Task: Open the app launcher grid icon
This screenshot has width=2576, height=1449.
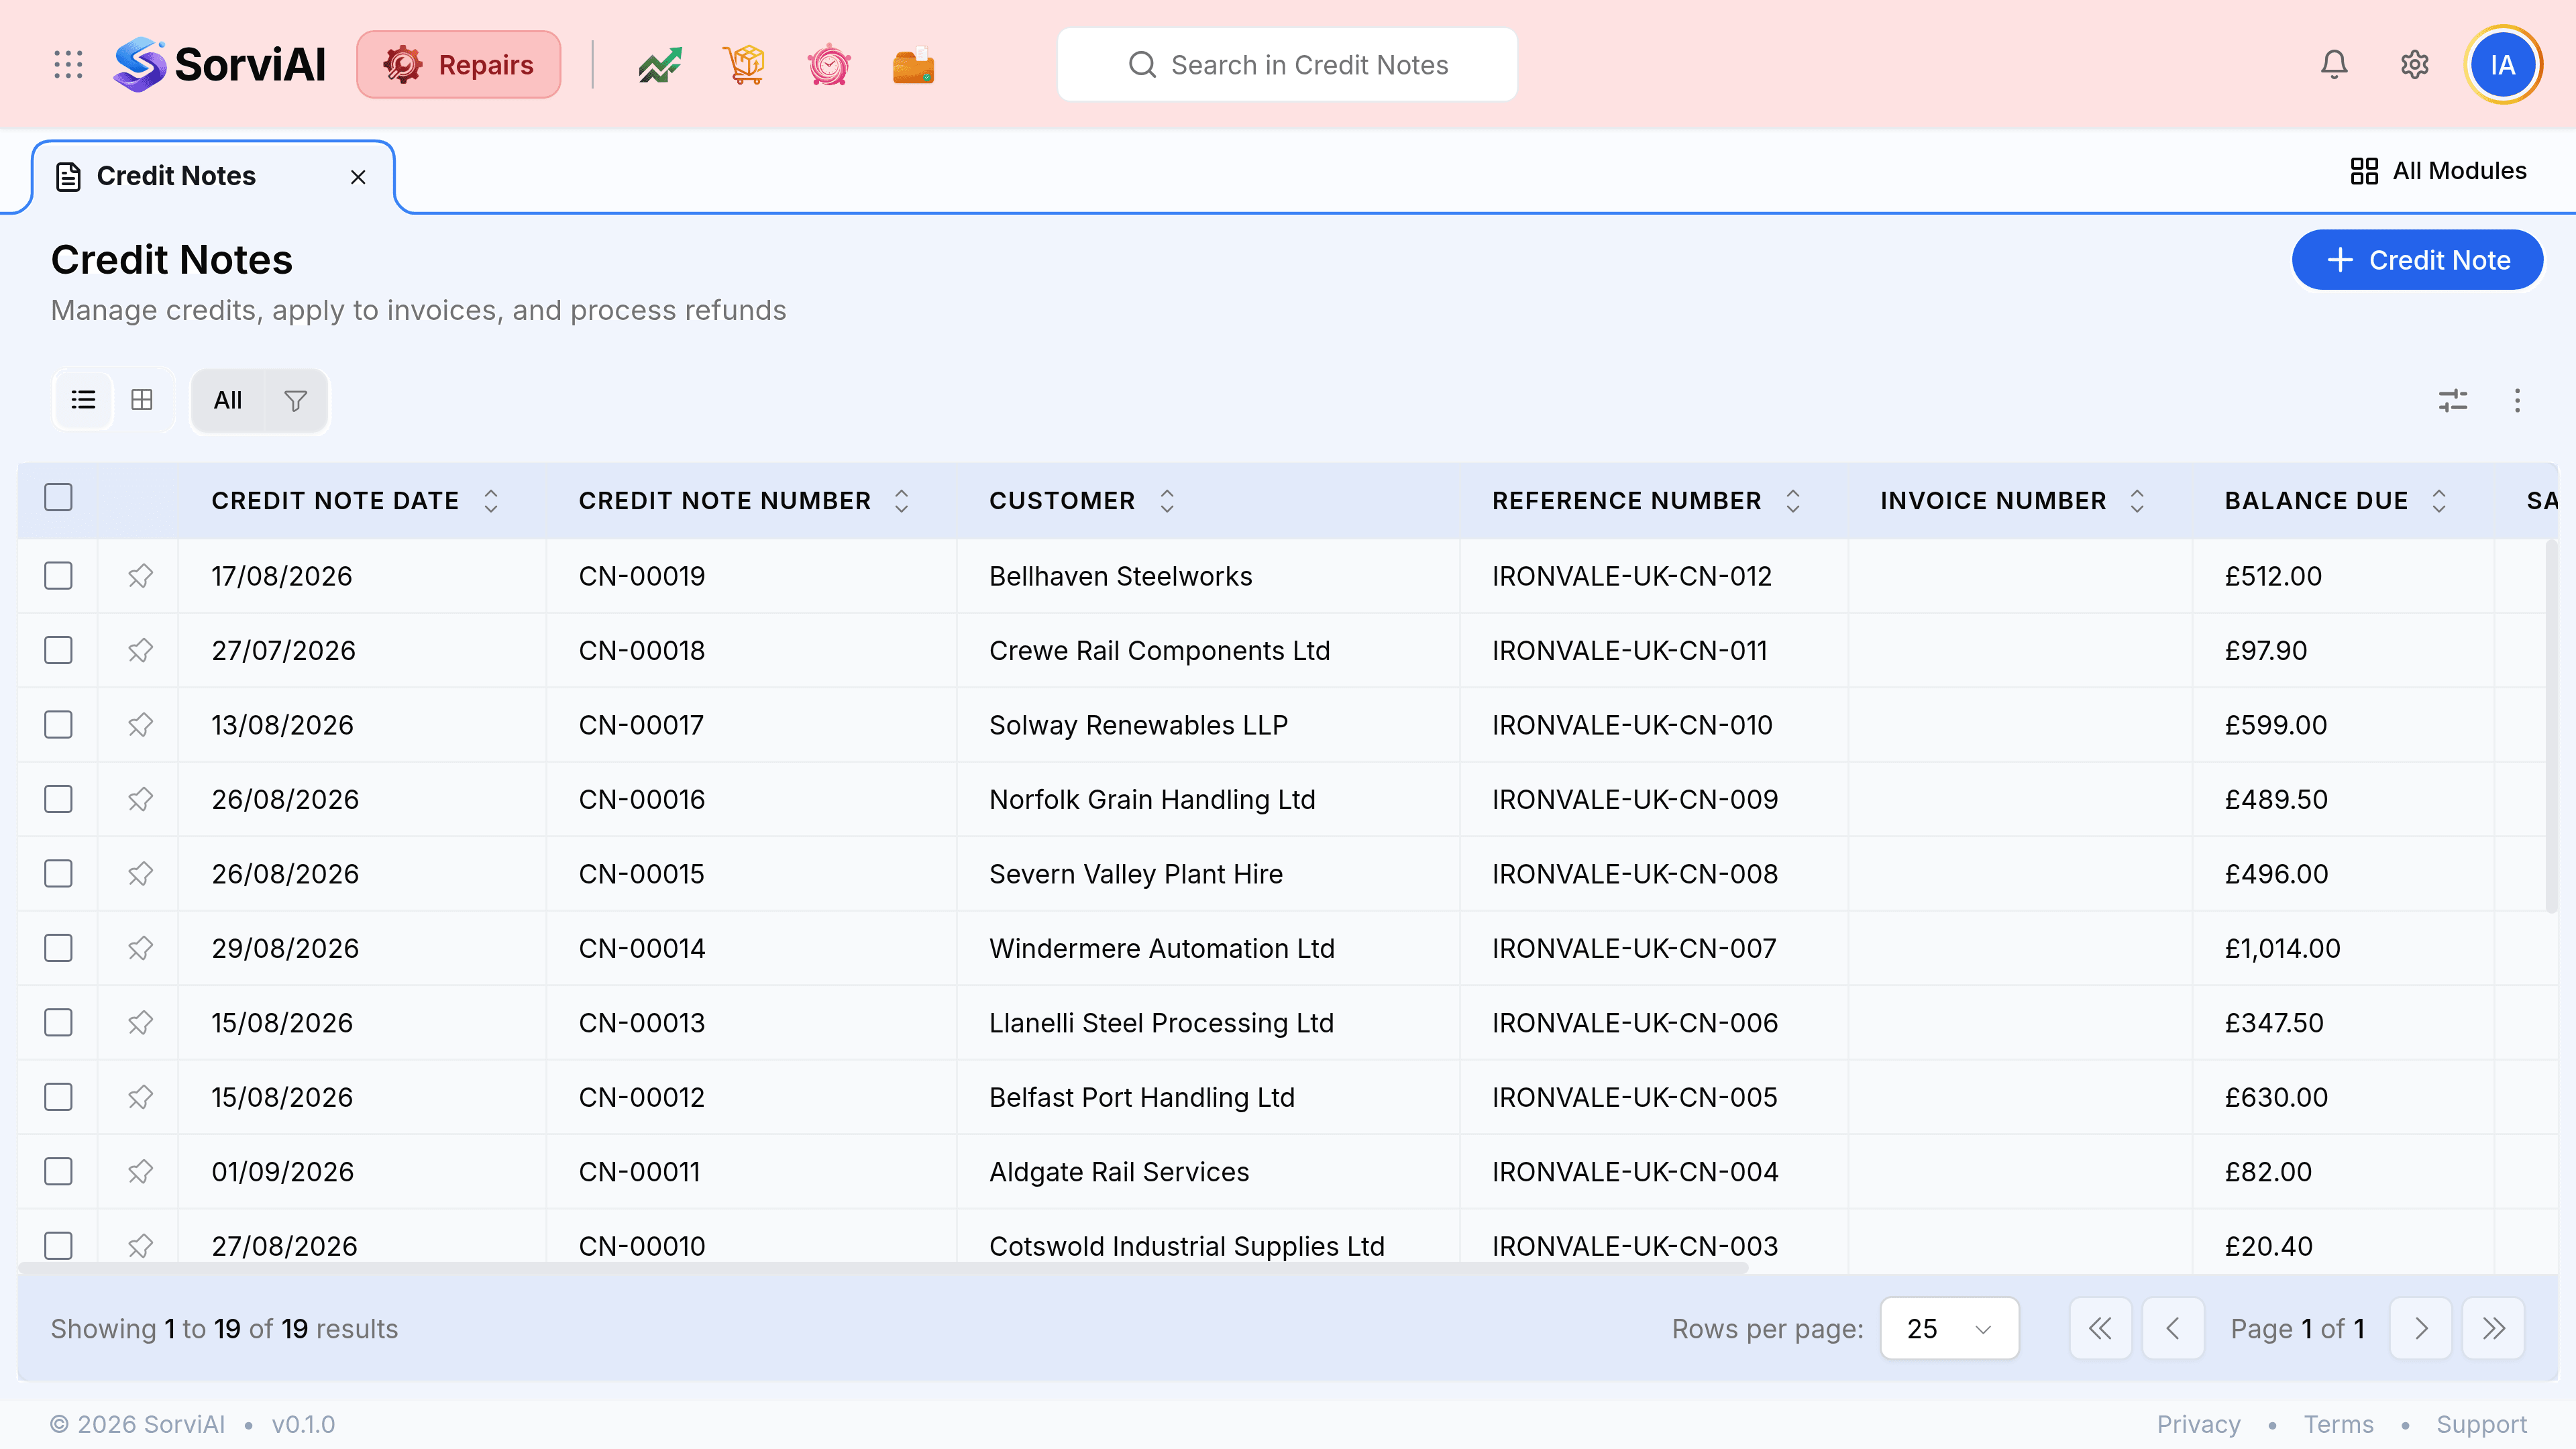Action: [x=68, y=65]
